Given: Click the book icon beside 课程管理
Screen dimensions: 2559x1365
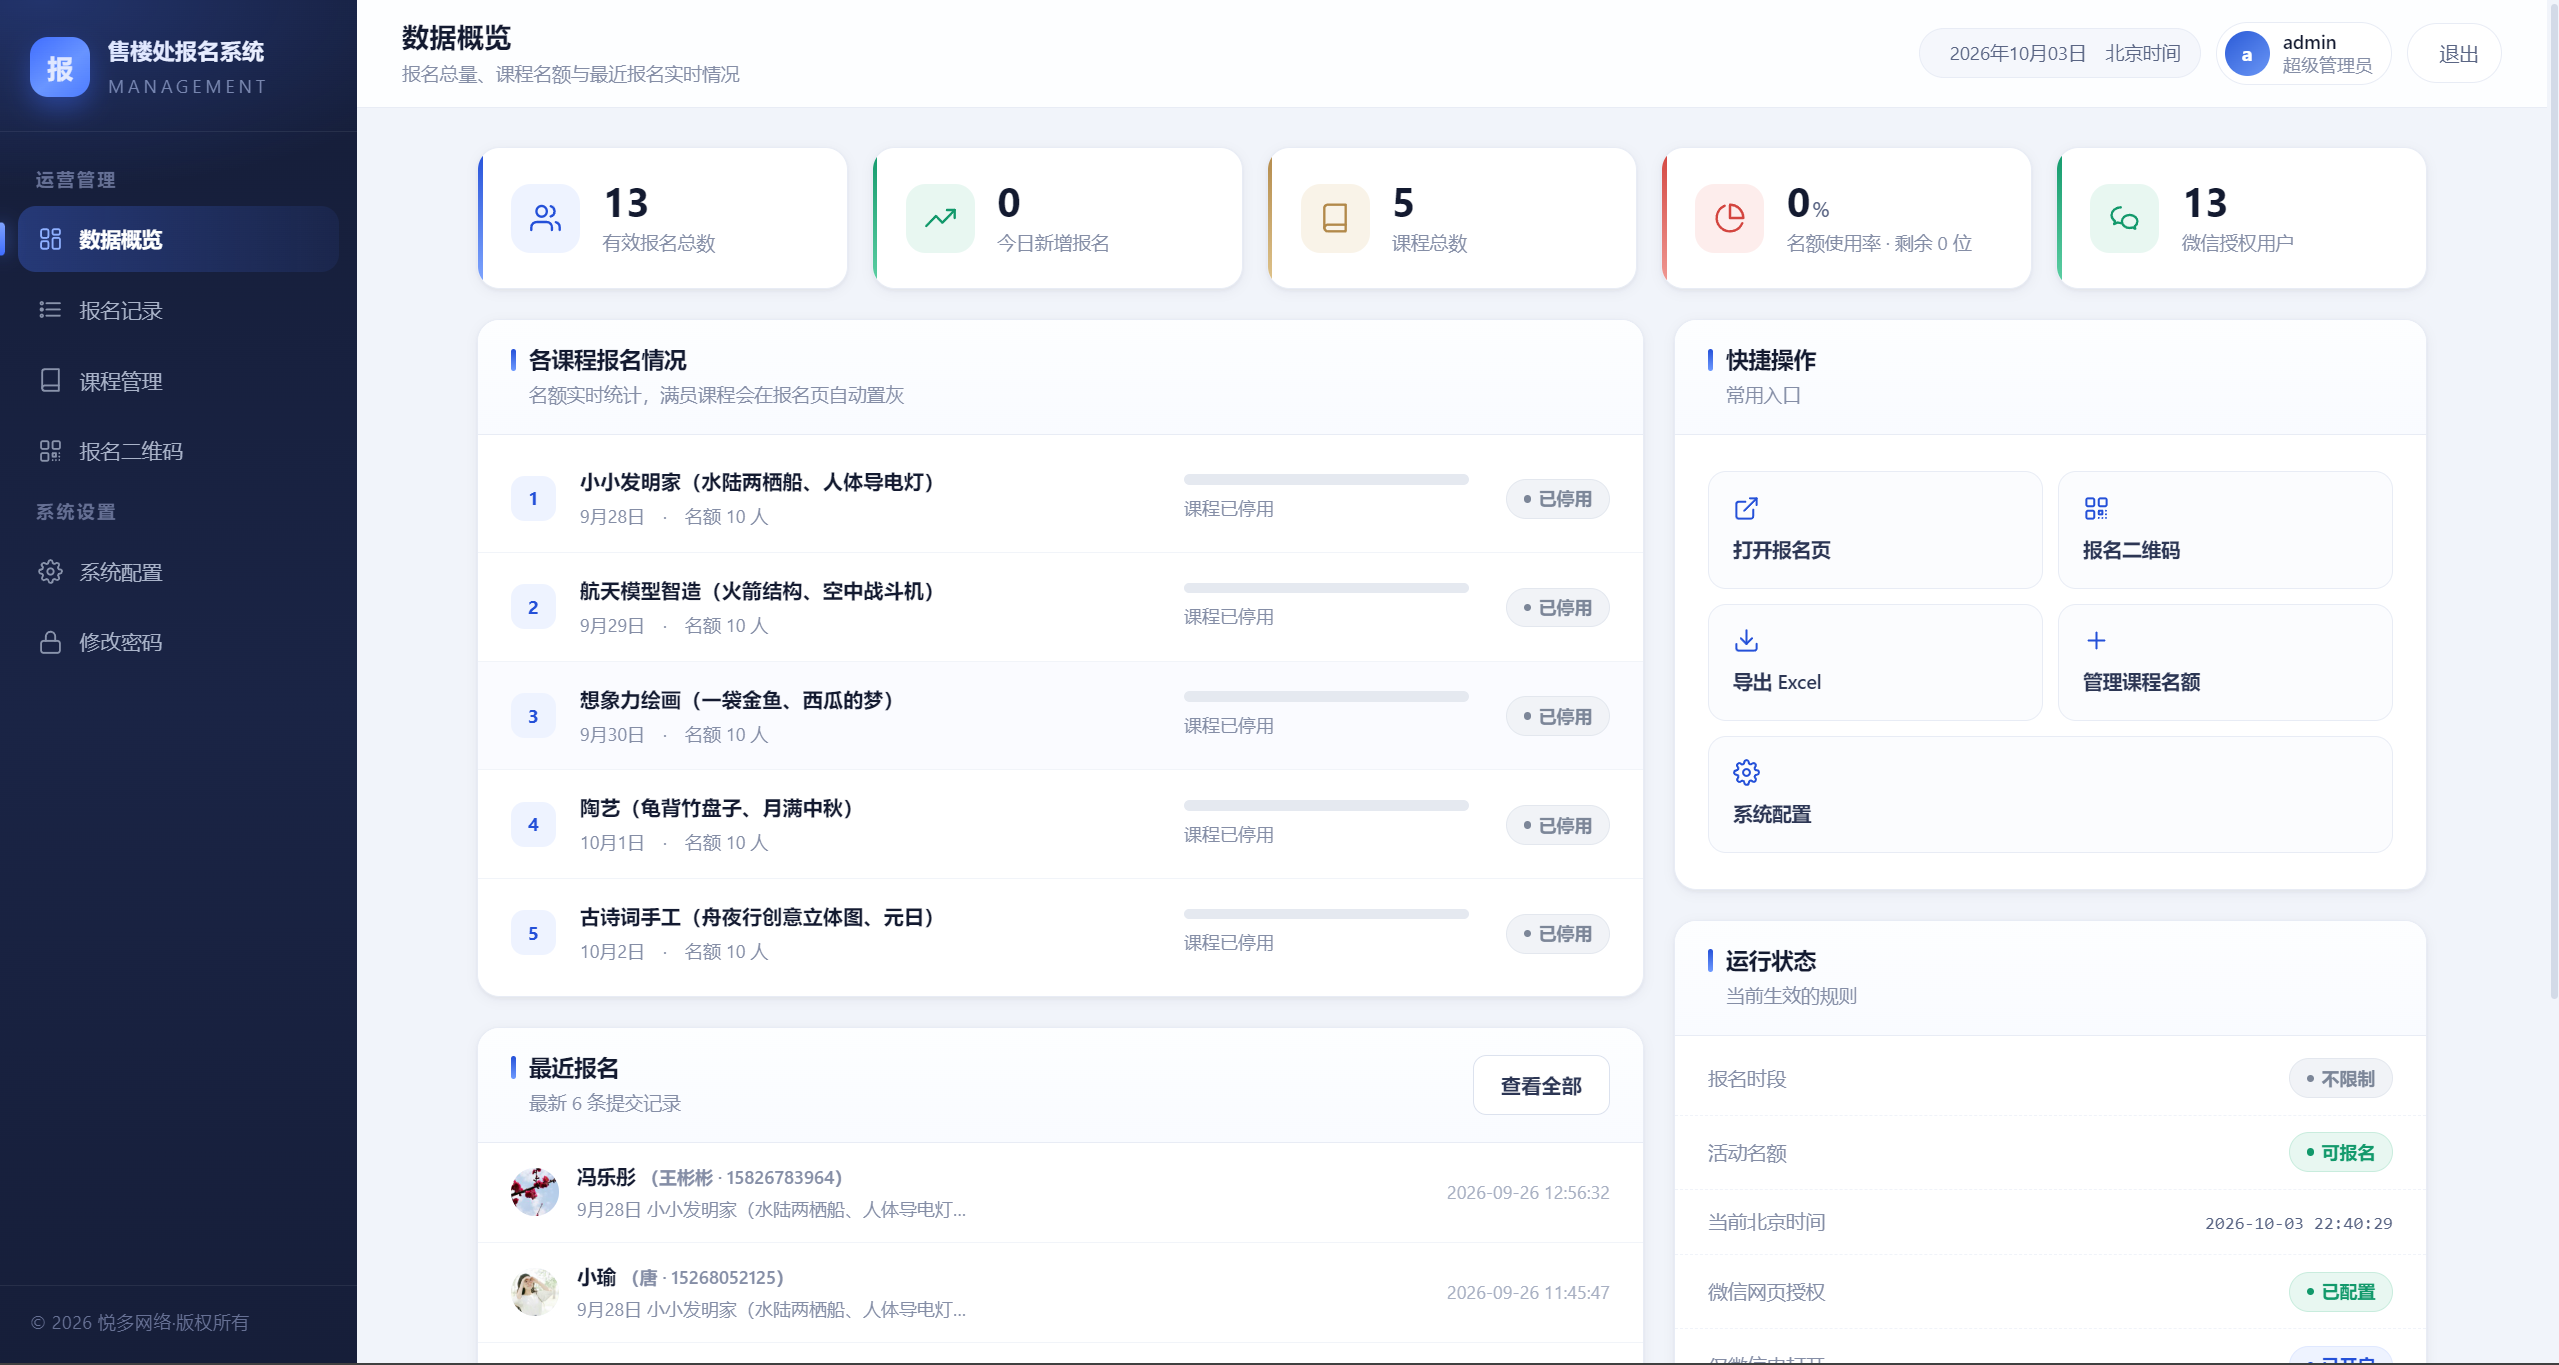Looking at the screenshot, I should click(x=50, y=380).
